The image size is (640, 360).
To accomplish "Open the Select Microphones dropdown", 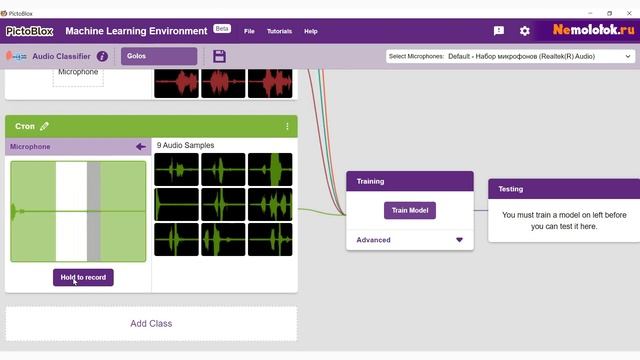I will click(510, 56).
